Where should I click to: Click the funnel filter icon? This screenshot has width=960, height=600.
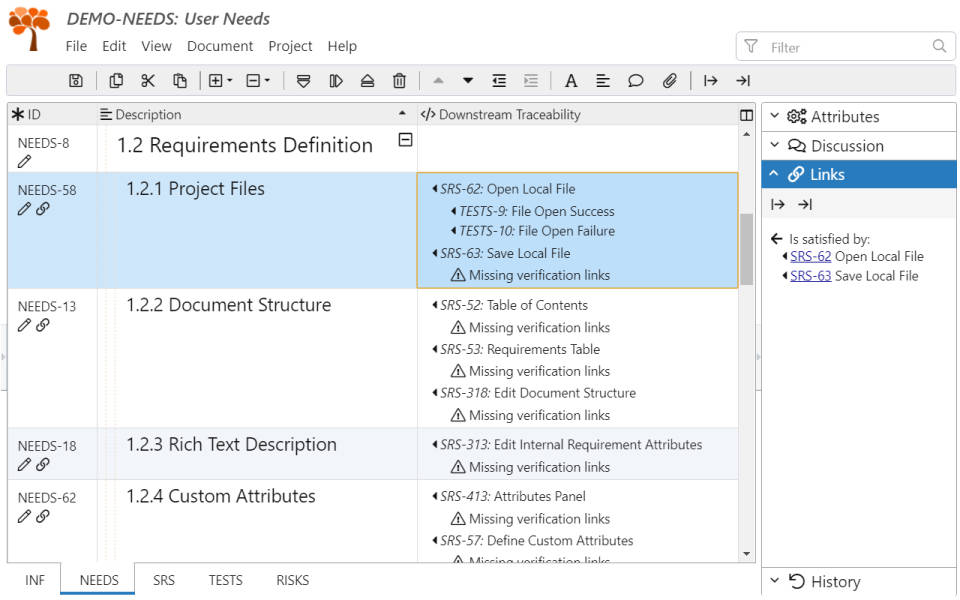(x=750, y=46)
